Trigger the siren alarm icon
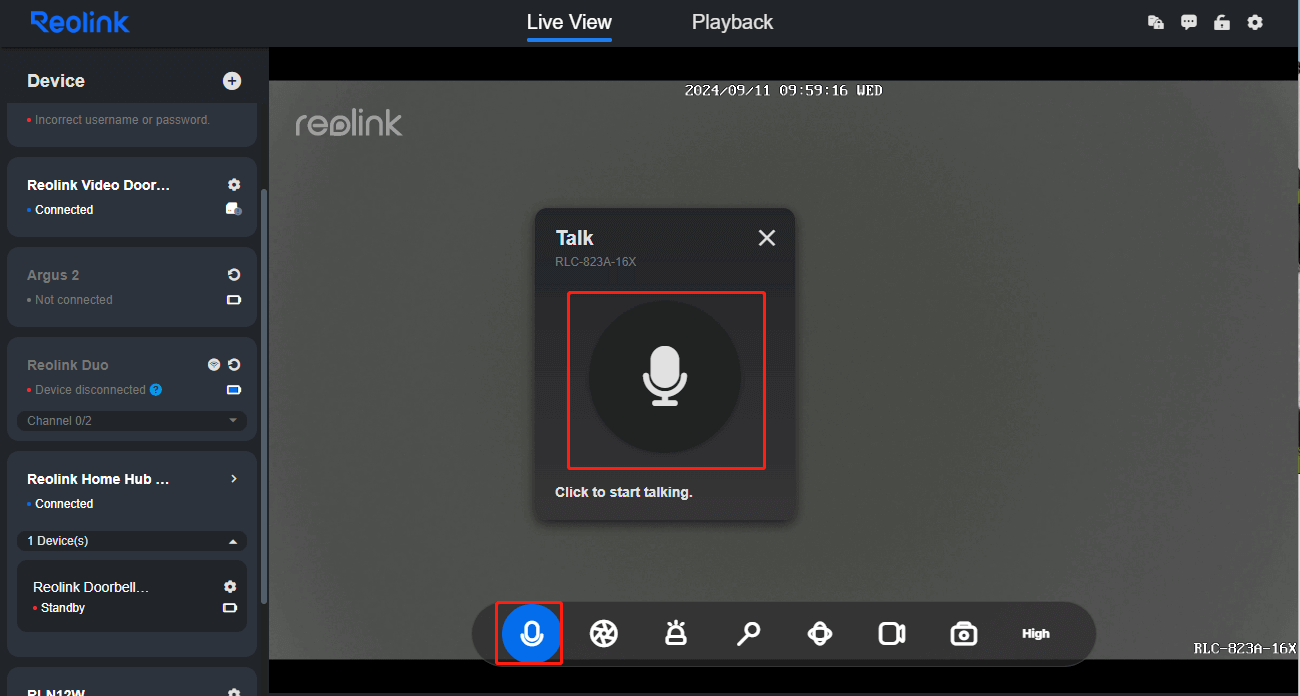Image resolution: width=1300 pixels, height=696 pixels. pyautogui.click(x=676, y=633)
